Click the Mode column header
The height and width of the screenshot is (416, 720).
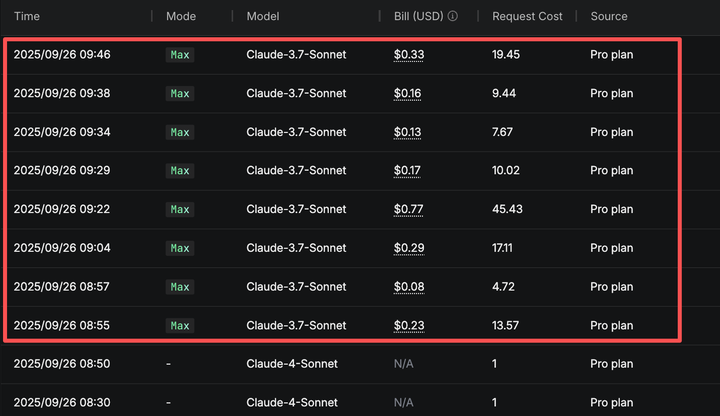(181, 16)
